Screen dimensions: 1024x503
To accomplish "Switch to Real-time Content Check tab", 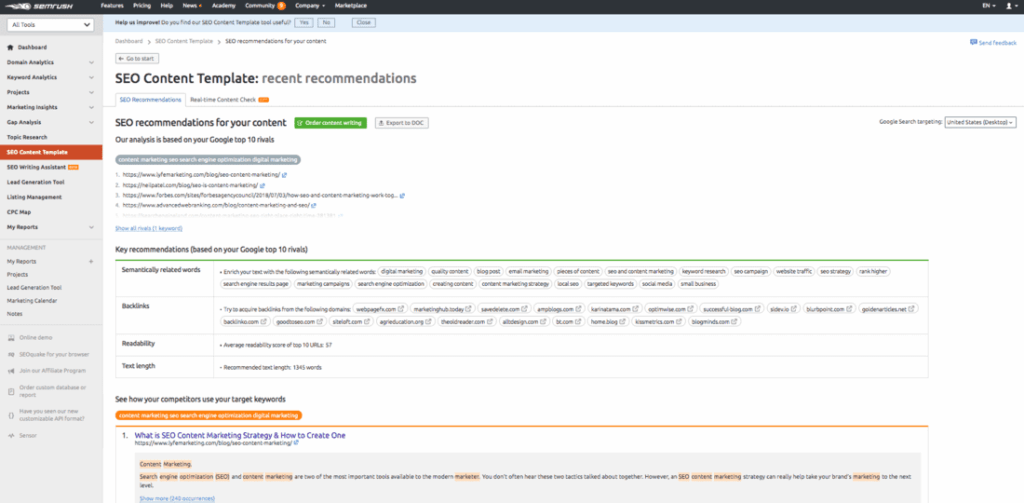I will click(229, 100).
